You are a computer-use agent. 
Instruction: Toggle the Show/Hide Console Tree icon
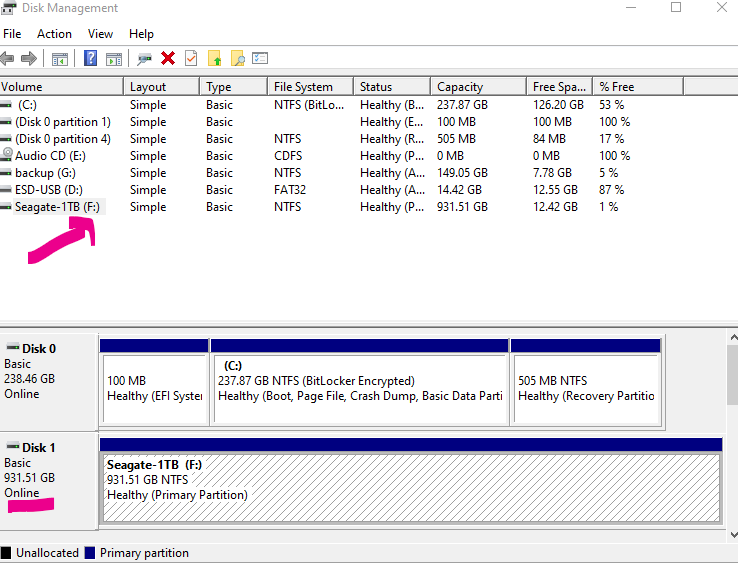60,59
